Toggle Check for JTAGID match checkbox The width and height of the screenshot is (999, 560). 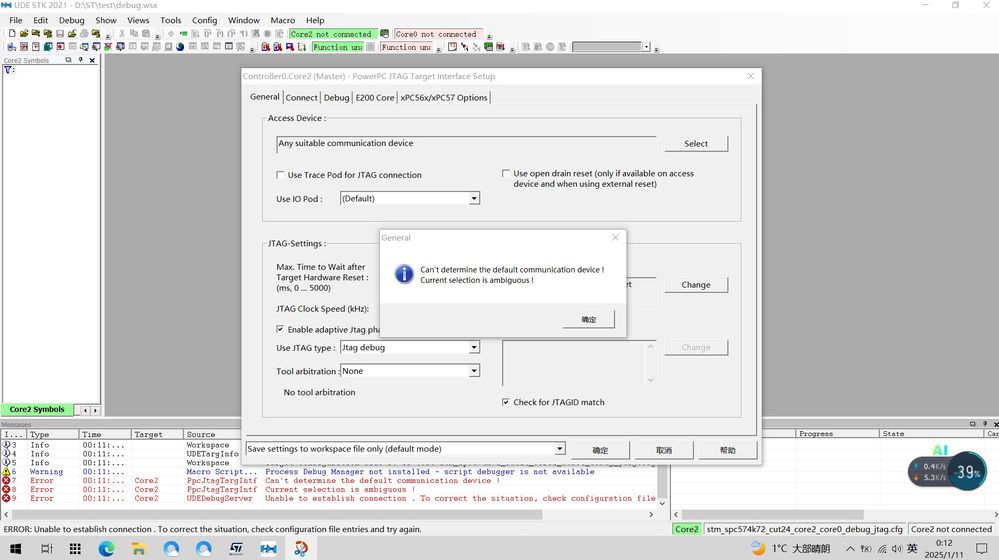coord(506,402)
